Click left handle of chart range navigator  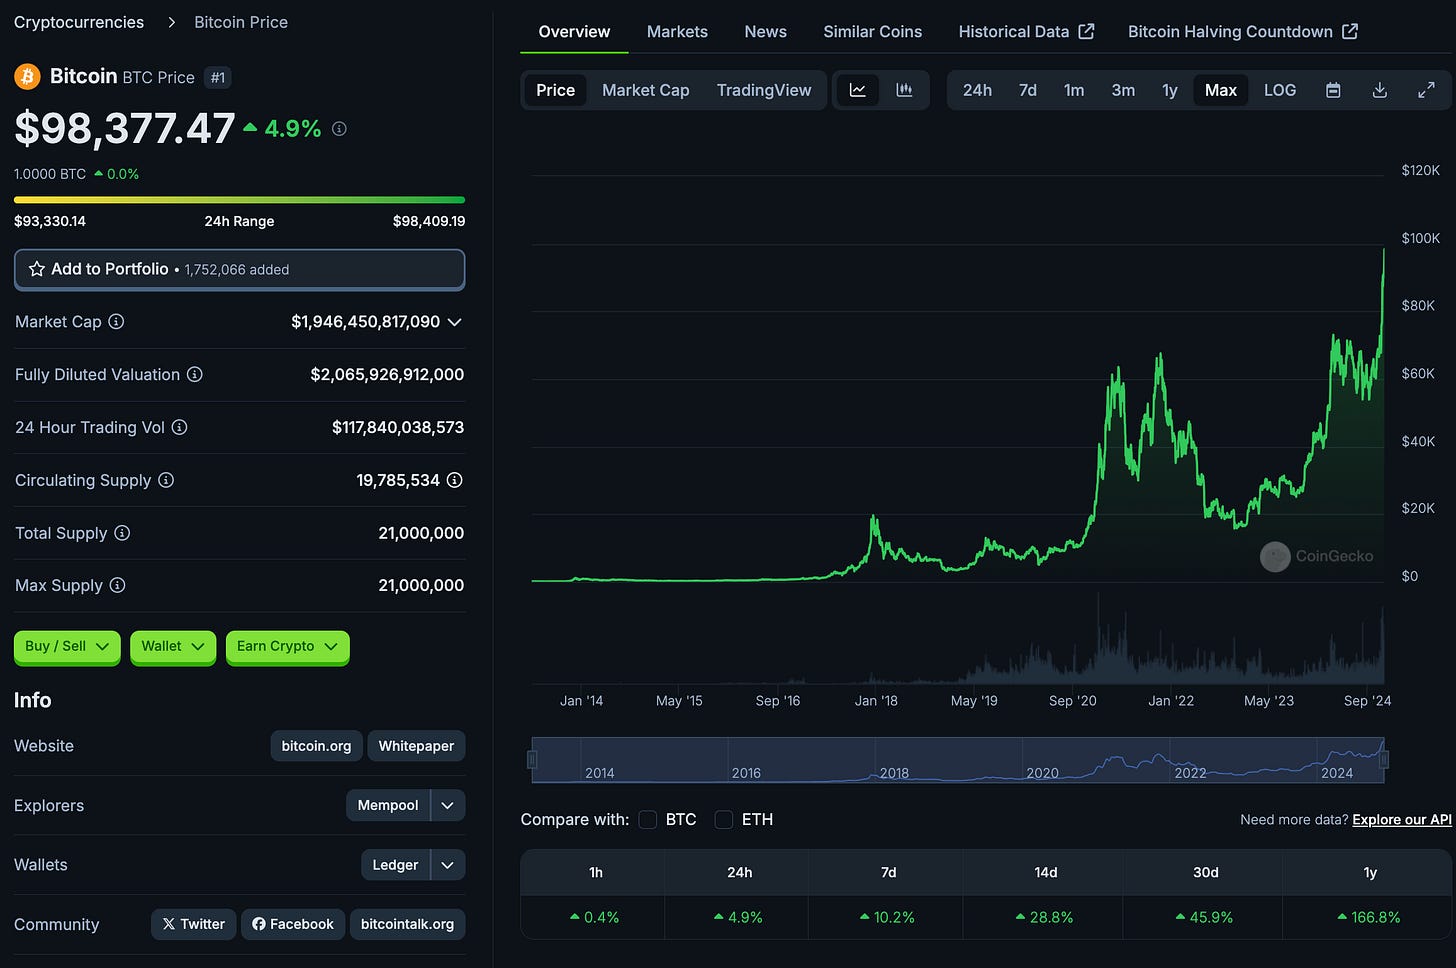532,760
